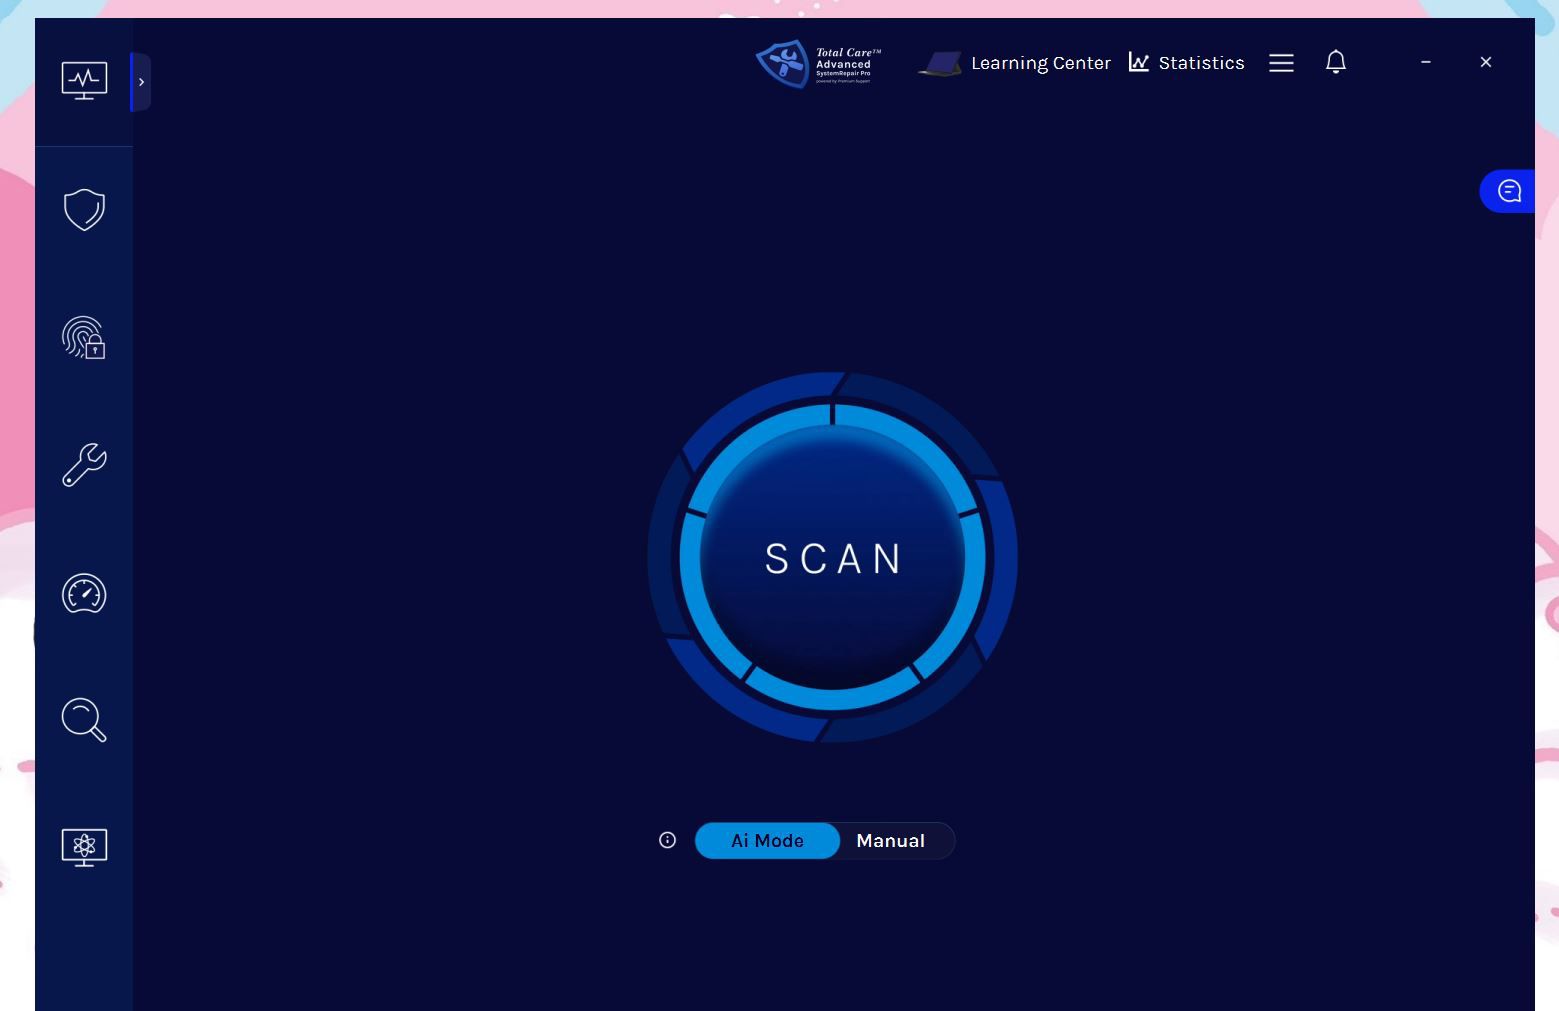Viewport: 1559px width, 1011px height.
Task: Open the AI system monitor icon
Action: [x=84, y=846]
